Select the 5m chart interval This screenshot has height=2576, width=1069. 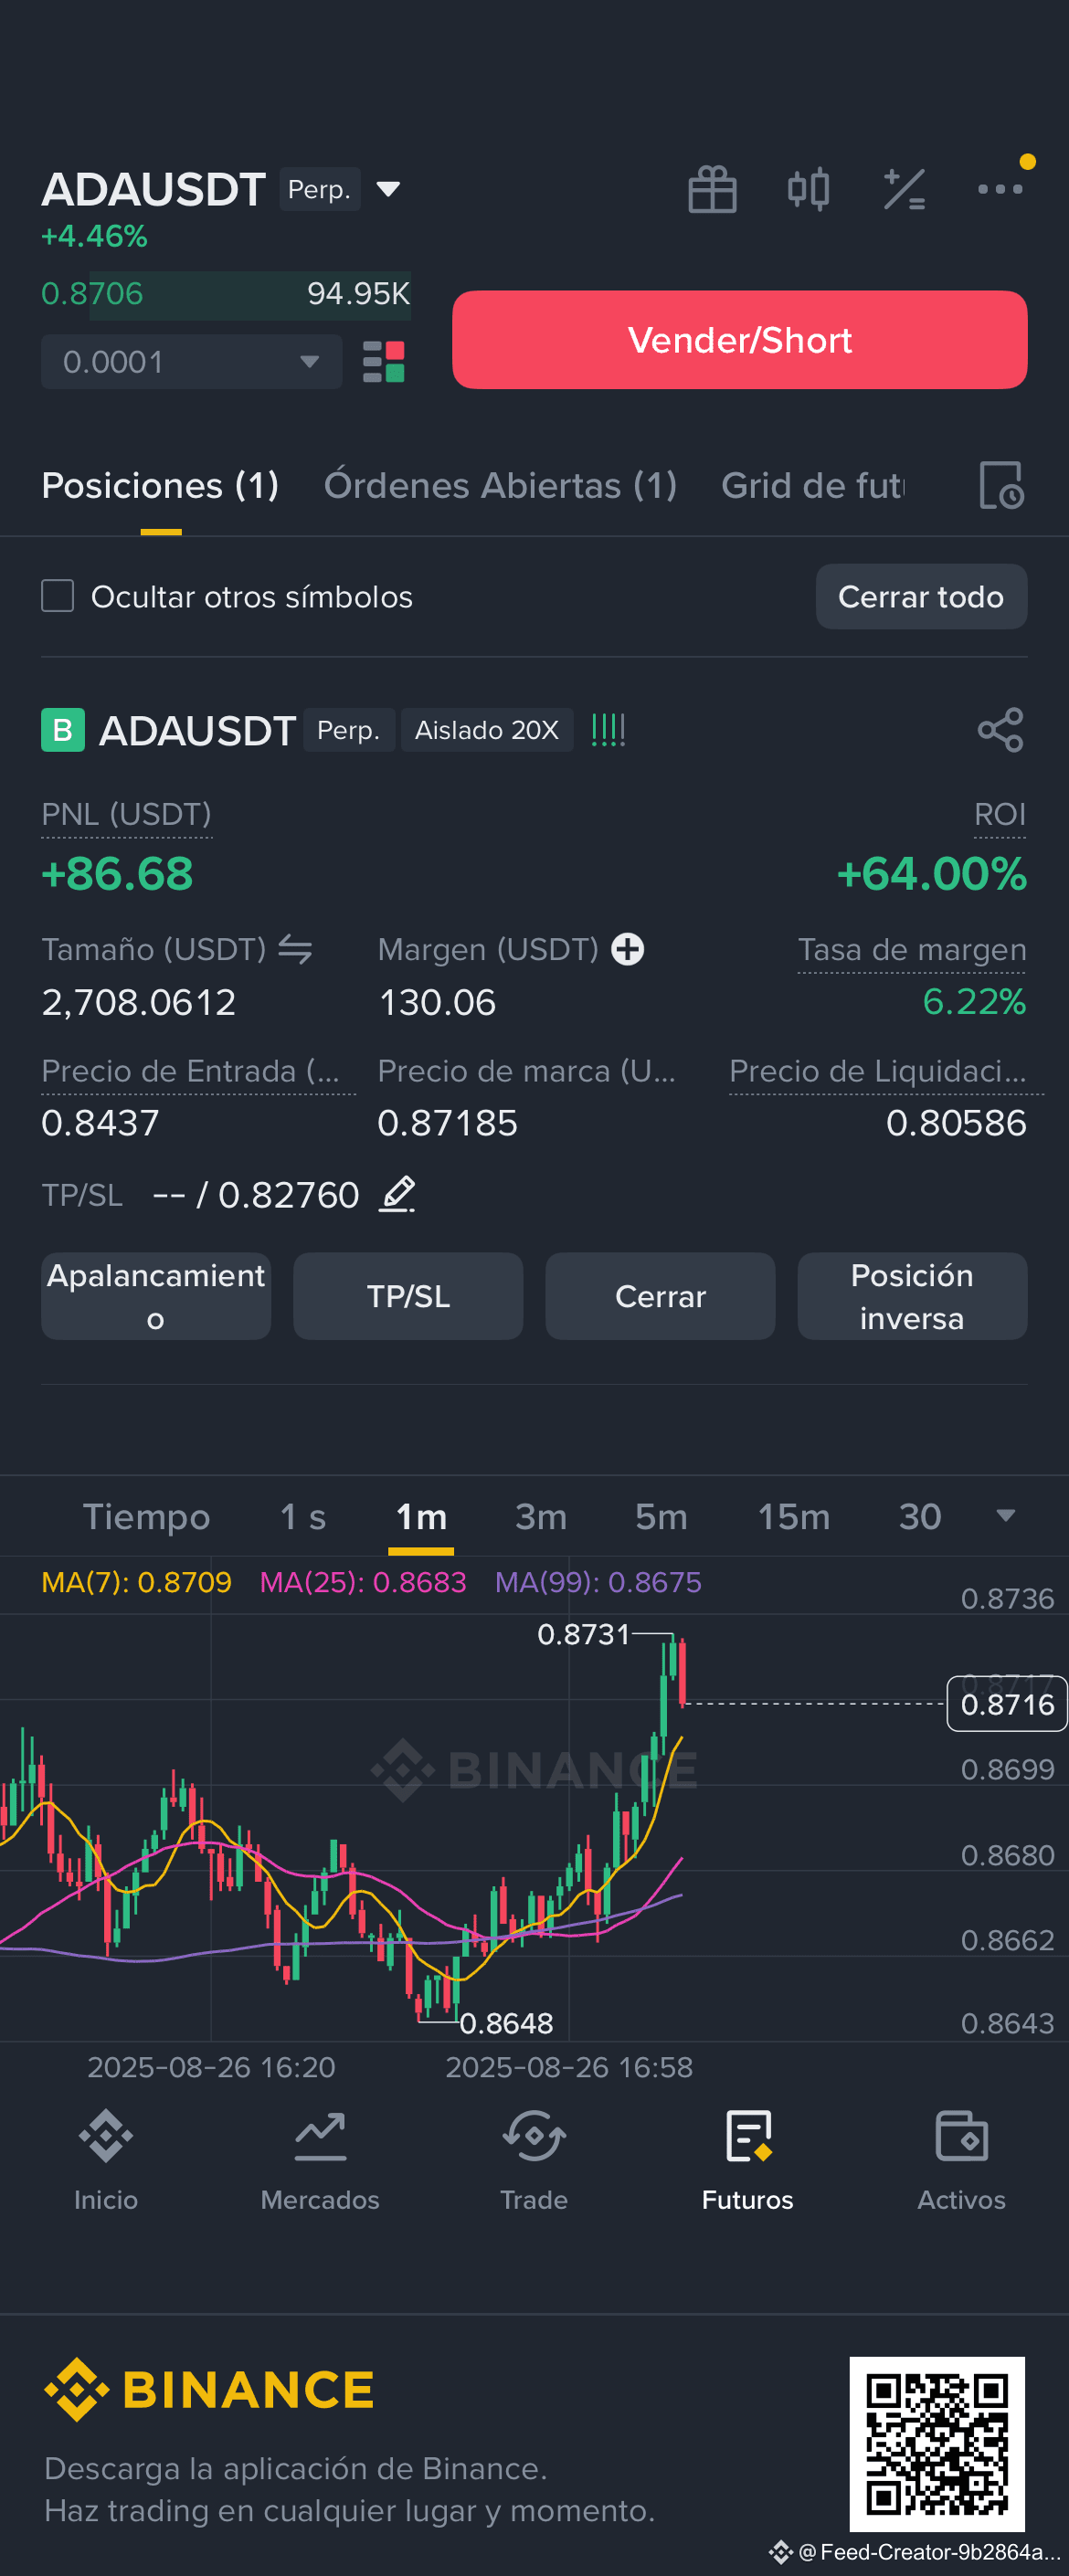coord(661,1516)
